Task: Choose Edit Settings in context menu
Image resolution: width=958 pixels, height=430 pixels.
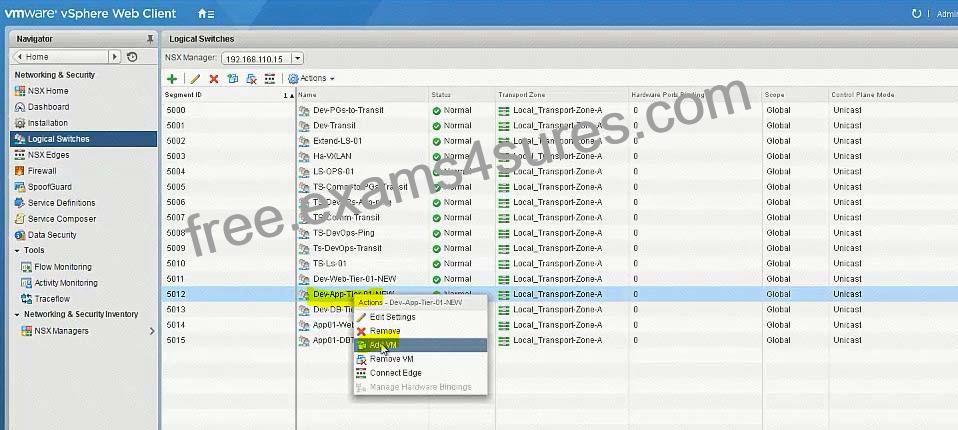Action: (x=420, y=317)
